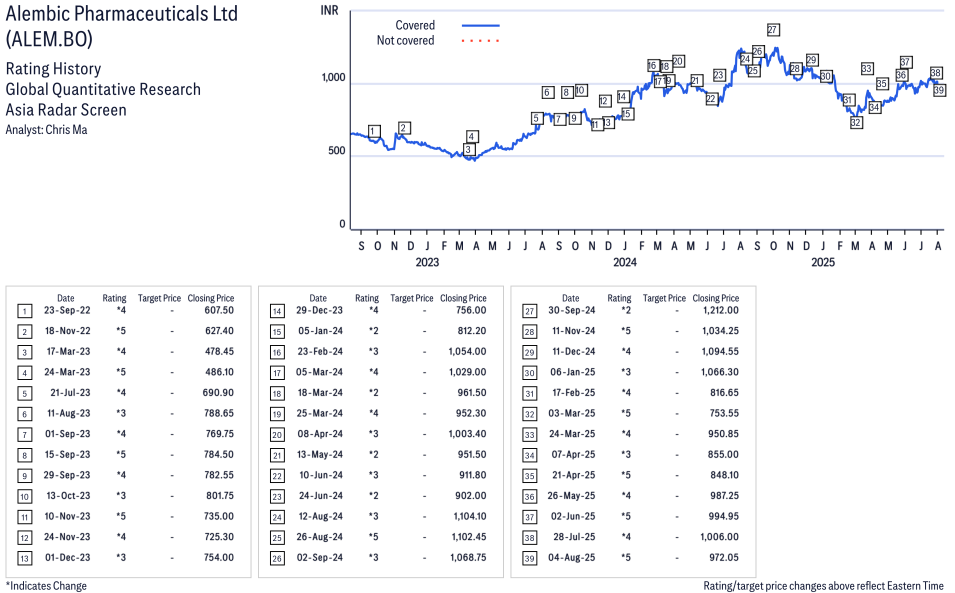The width and height of the screenshot is (955, 593).
Task: Click the 'Not covered' legend label
Action: [406, 40]
